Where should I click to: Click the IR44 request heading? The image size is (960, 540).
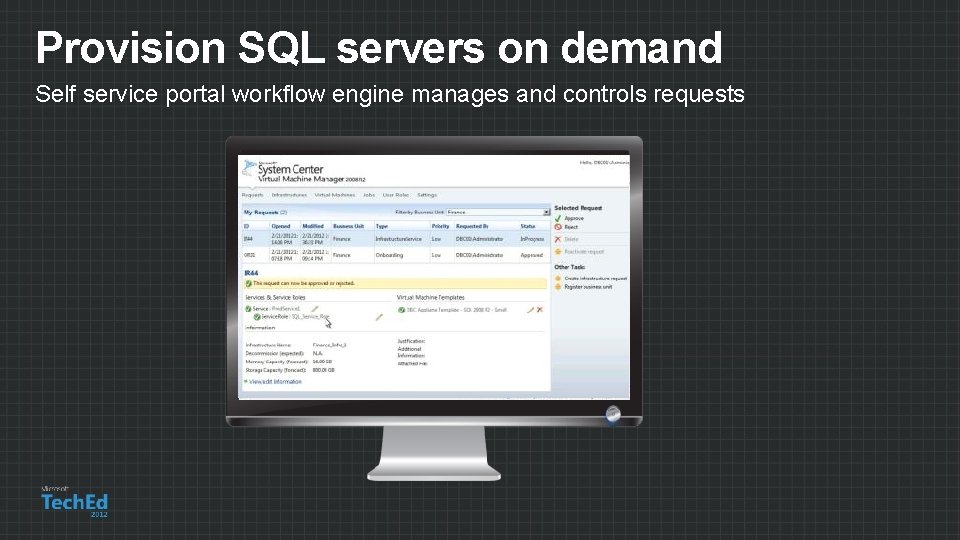coord(251,273)
